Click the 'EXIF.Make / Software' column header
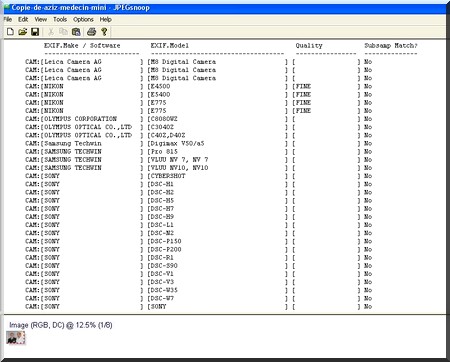The width and height of the screenshot is (450, 362). [82, 46]
